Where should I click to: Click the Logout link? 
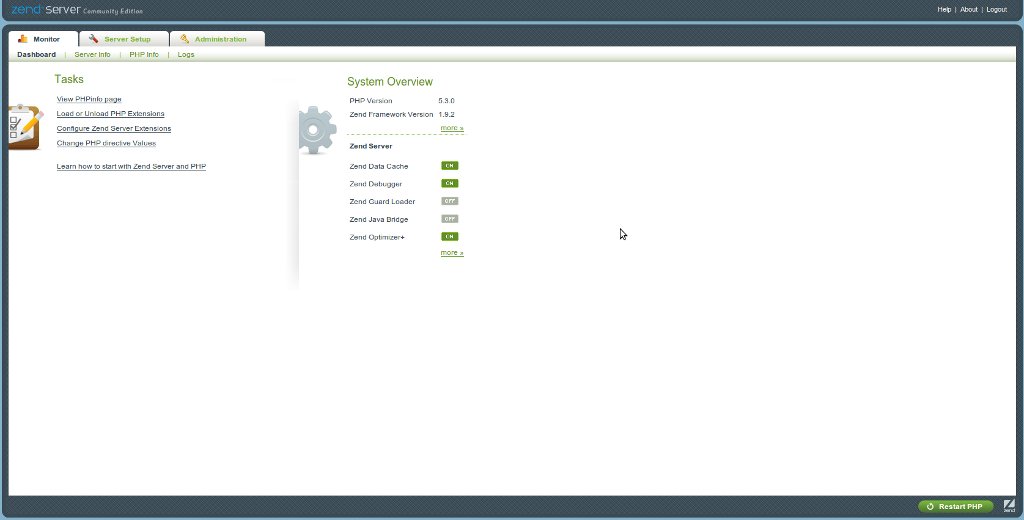[997, 10]
